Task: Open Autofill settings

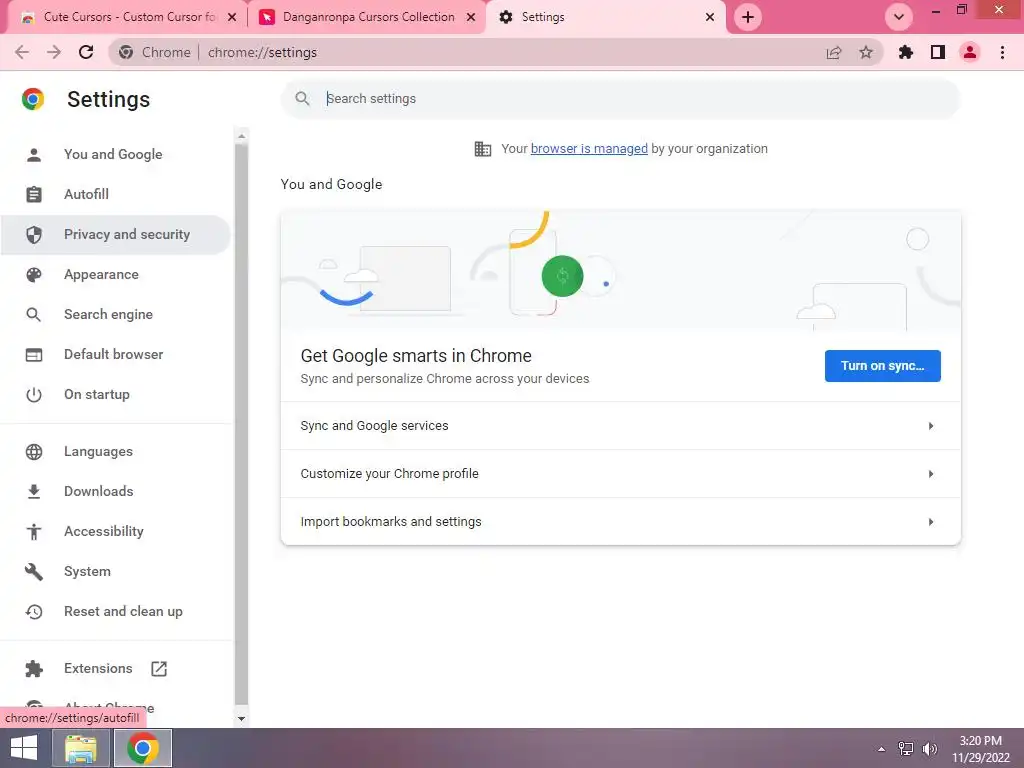Action: (x=86, y=194)
